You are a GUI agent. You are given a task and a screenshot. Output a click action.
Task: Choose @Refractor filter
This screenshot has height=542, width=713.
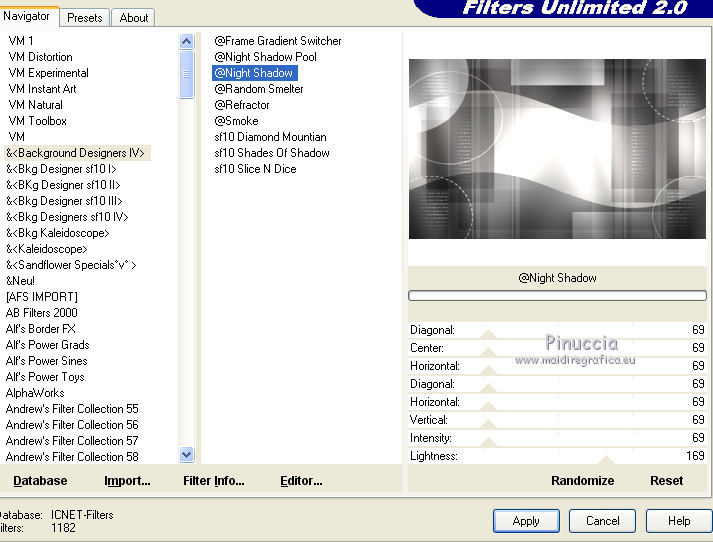click(x=242, y=105)
